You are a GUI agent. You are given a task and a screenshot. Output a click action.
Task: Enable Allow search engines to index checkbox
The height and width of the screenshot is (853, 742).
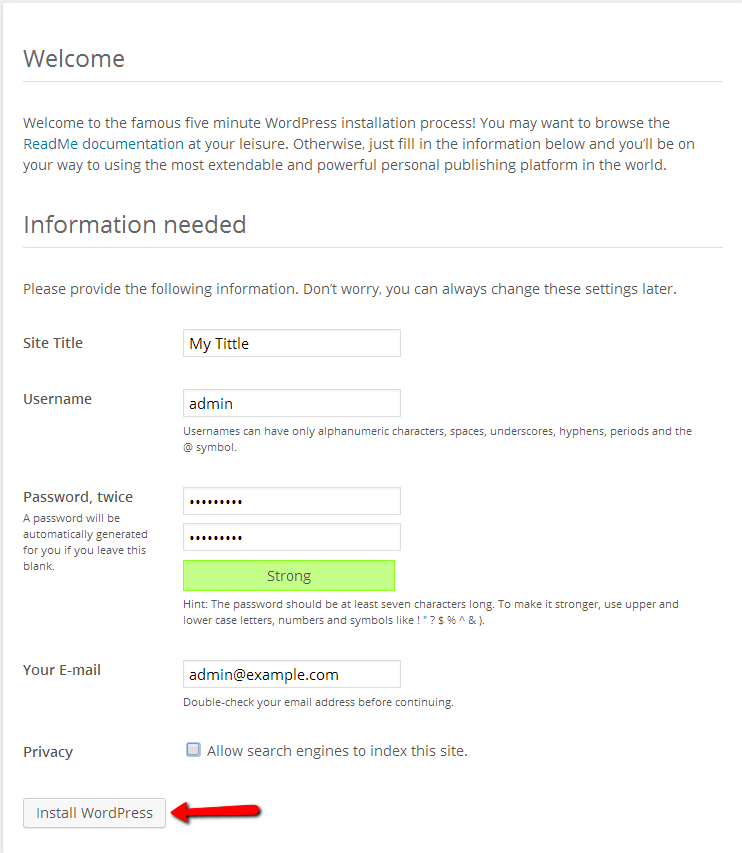(193, 750)
